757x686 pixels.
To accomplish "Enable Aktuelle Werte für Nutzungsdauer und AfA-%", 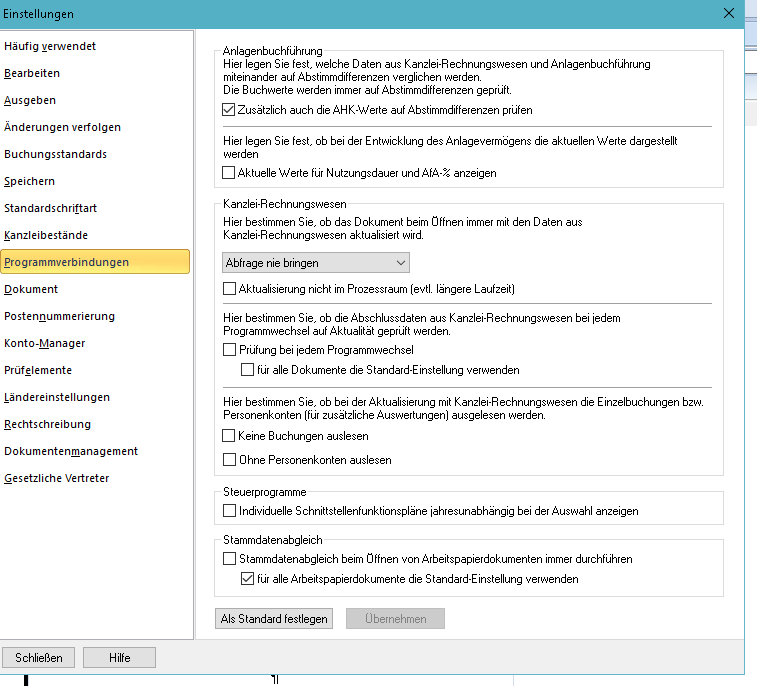I will point(229,173).
